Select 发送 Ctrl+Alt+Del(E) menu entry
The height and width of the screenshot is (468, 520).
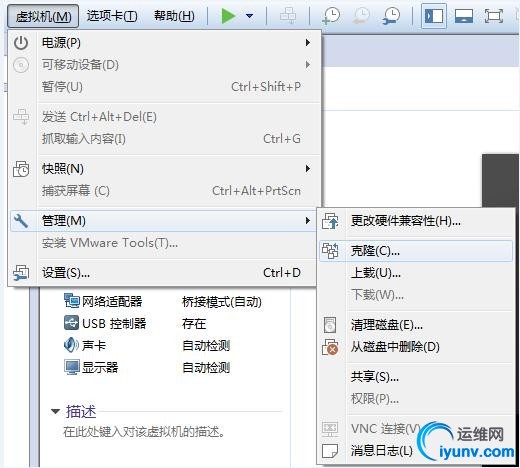click(x=163, y=117)
